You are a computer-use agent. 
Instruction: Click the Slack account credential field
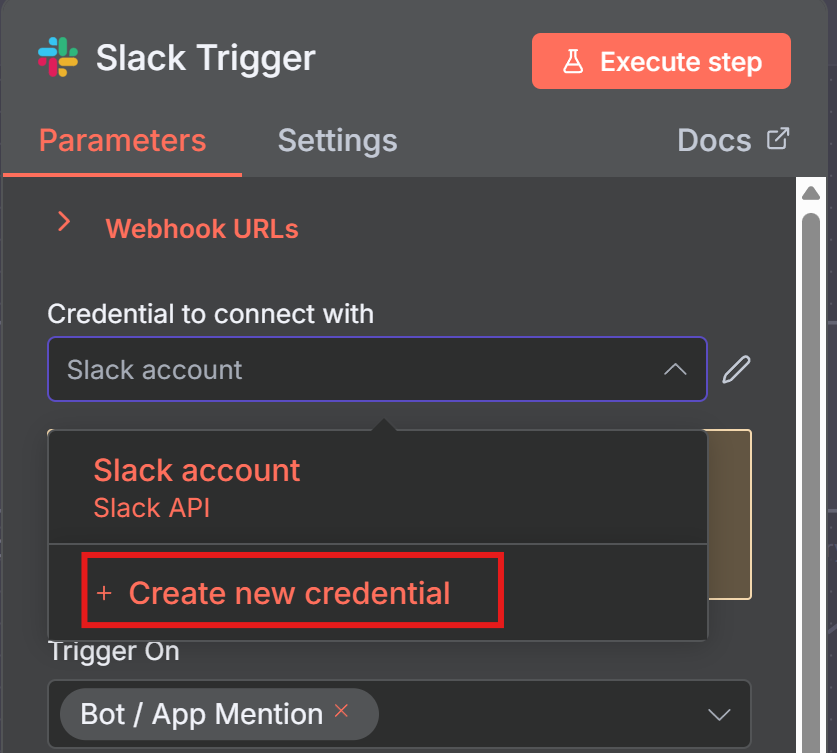click(360, 370)
